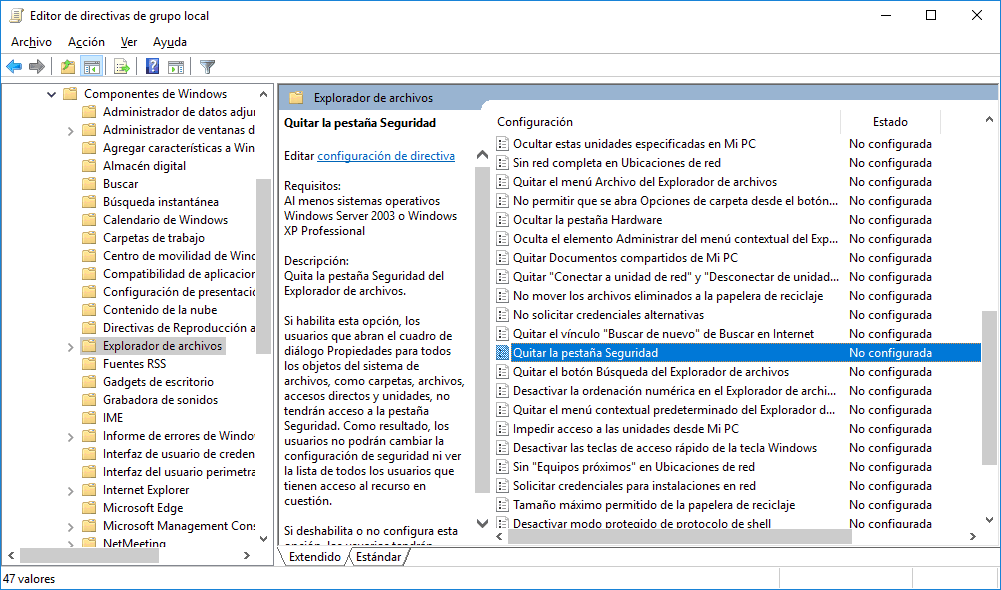This screenshot has width=1001, height=590.
Task: Open the Ayuda menu
Action: click(170, 42)
